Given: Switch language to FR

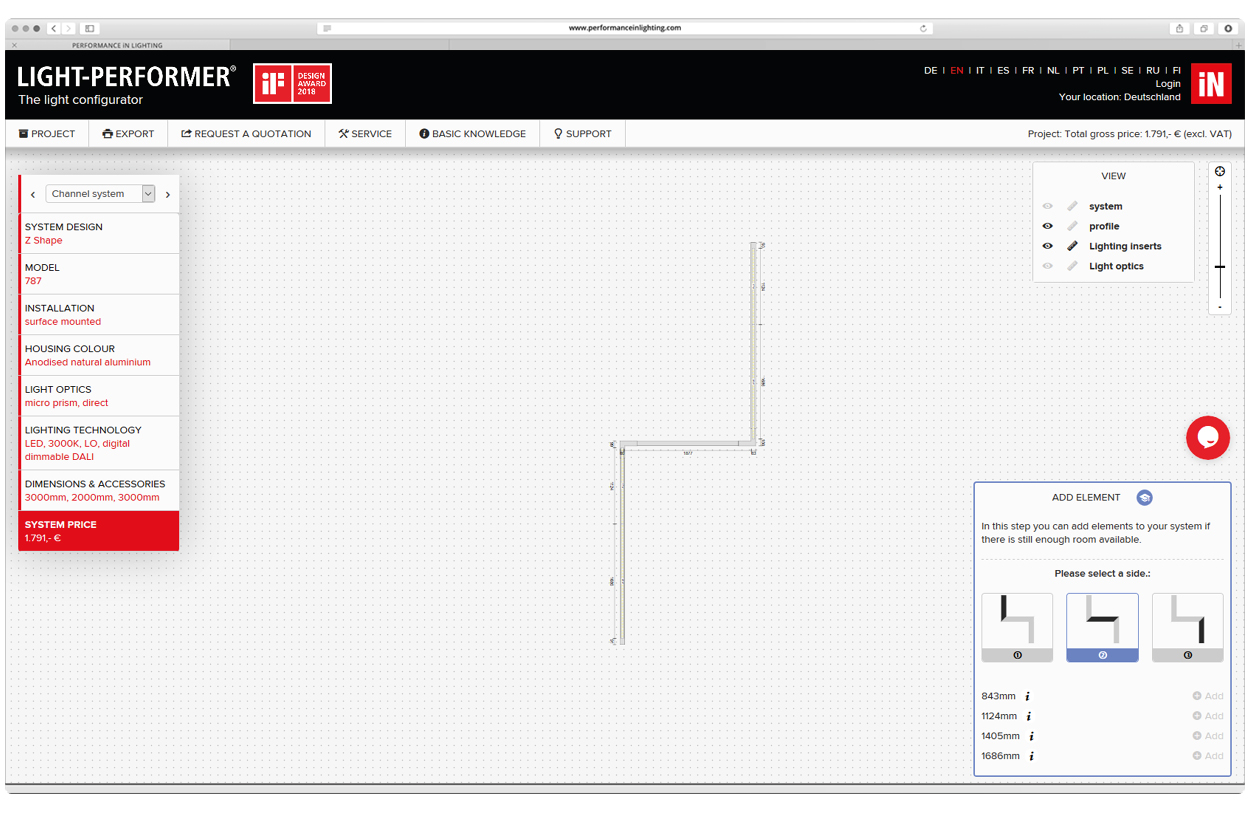Looking at the screenshot, I should click(1028, 71).
